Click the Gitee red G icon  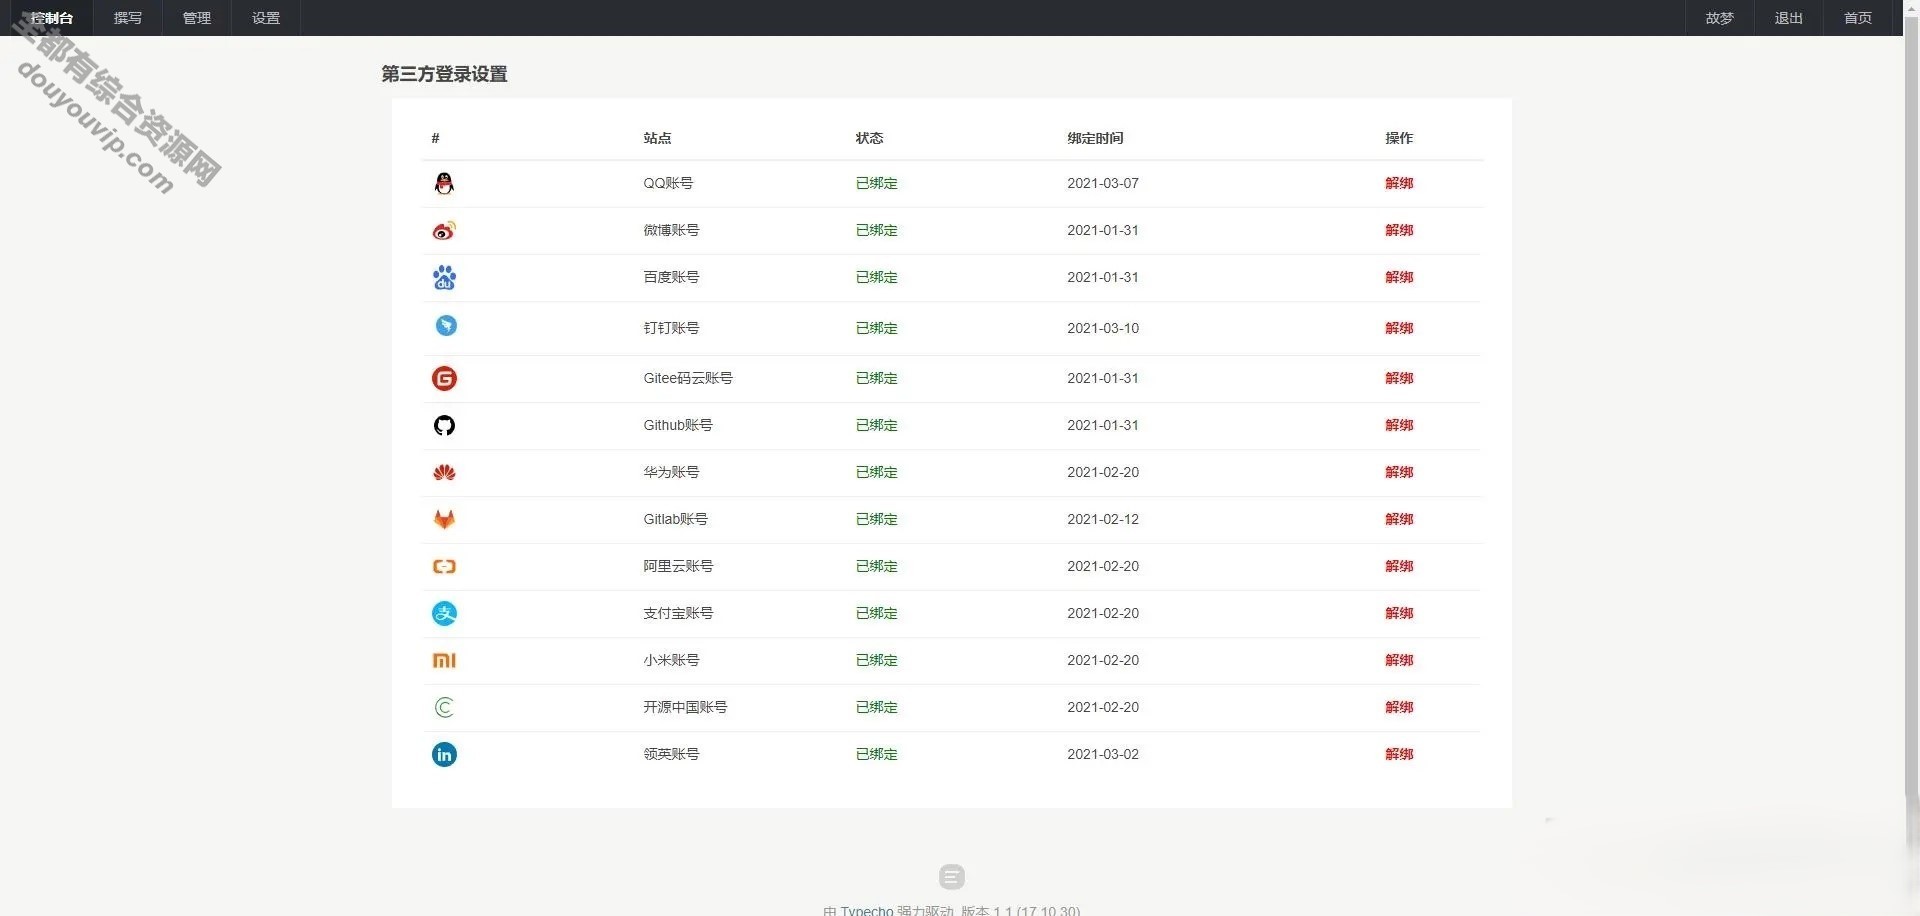tap(444, 378)
